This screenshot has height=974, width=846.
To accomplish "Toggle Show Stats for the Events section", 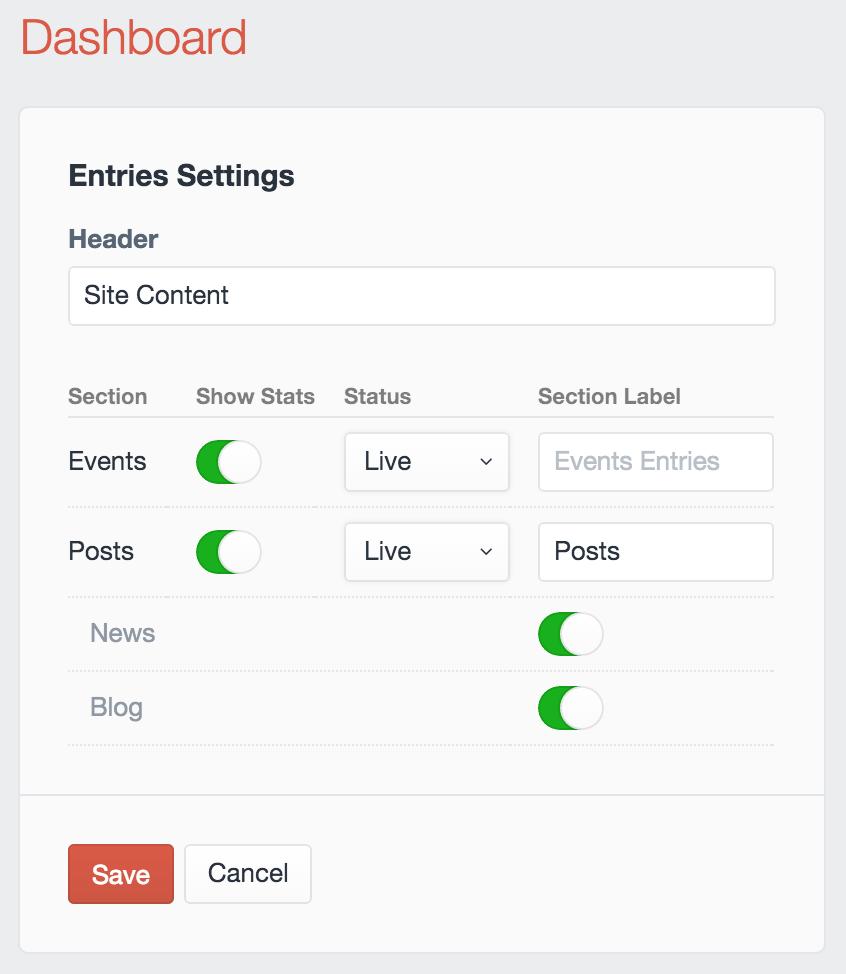I will (x=228, y=462).
